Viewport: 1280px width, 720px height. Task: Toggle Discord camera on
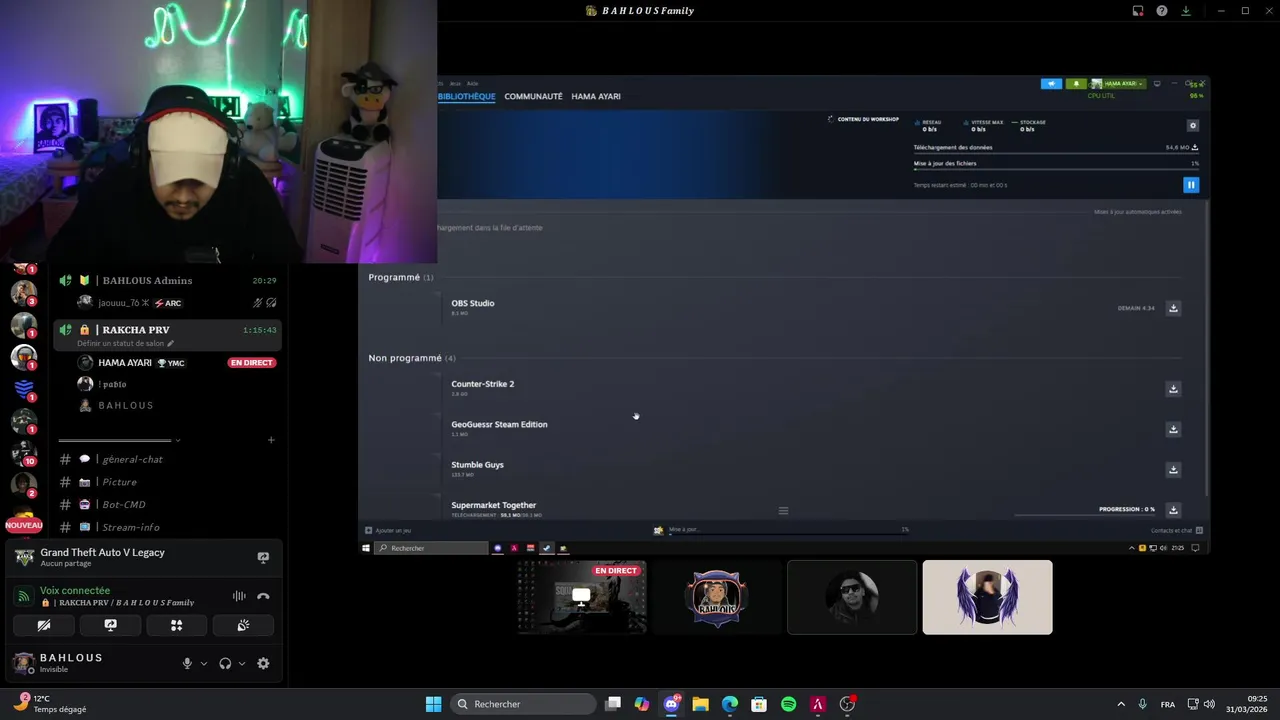[44, 625]
